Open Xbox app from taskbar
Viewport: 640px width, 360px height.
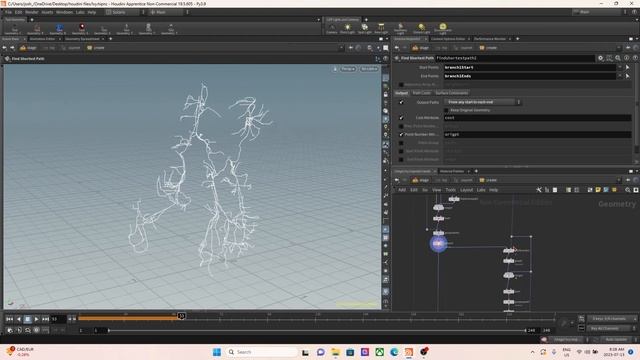(380, 352)
